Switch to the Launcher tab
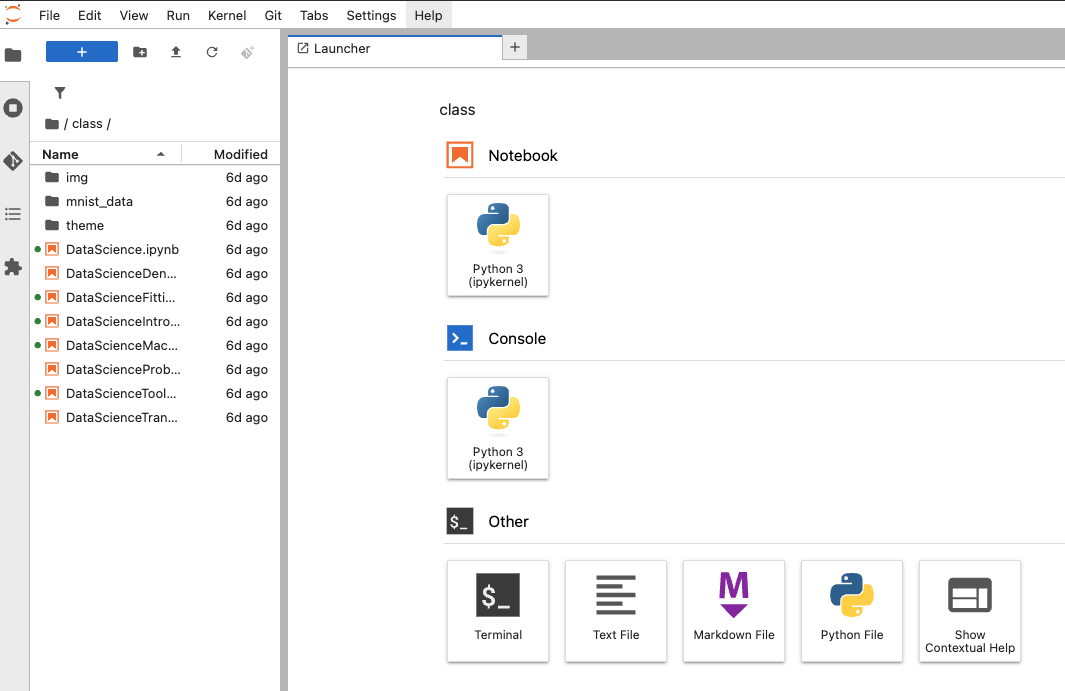The width and height of the screenshot is (1065, 691). pos(342,48)
